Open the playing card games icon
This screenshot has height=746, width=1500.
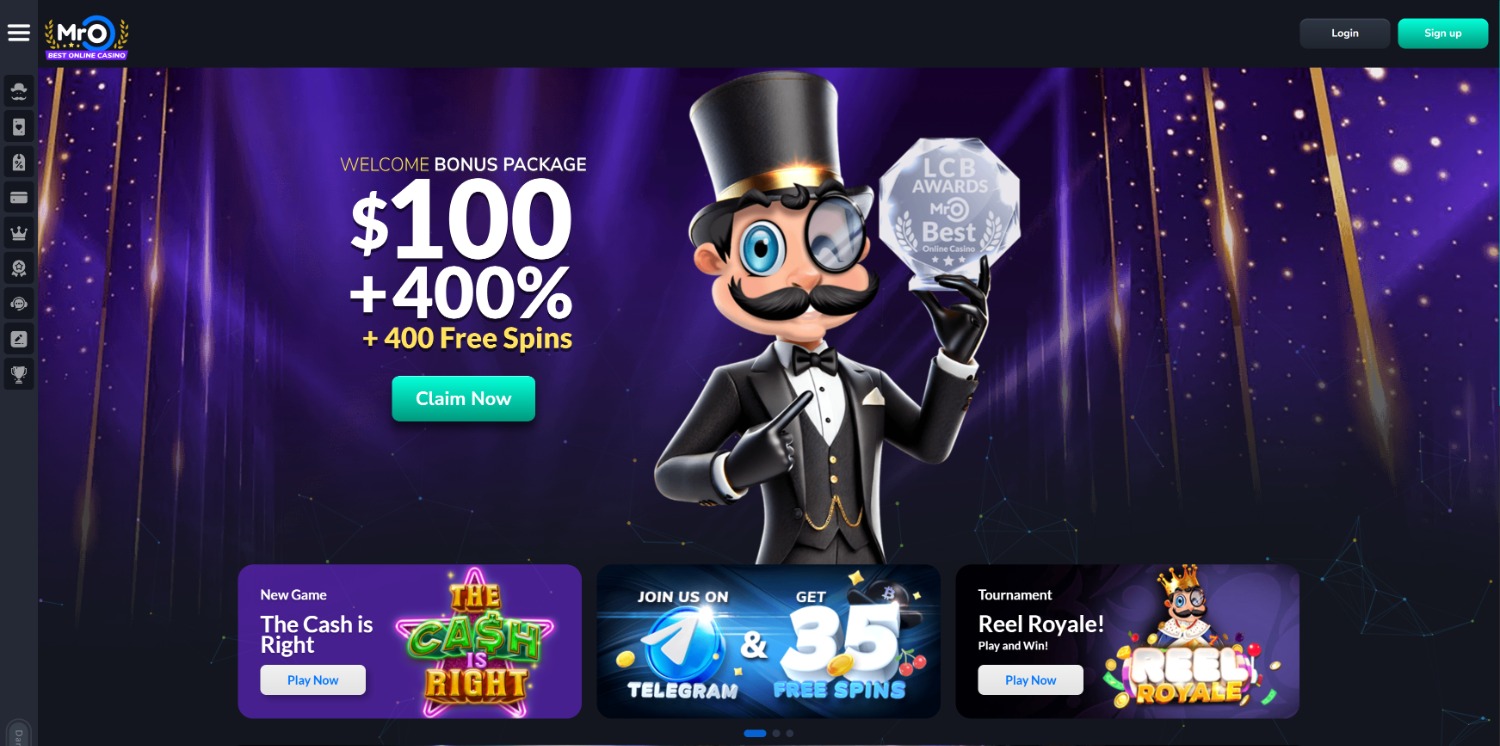(x=19, y=127)
